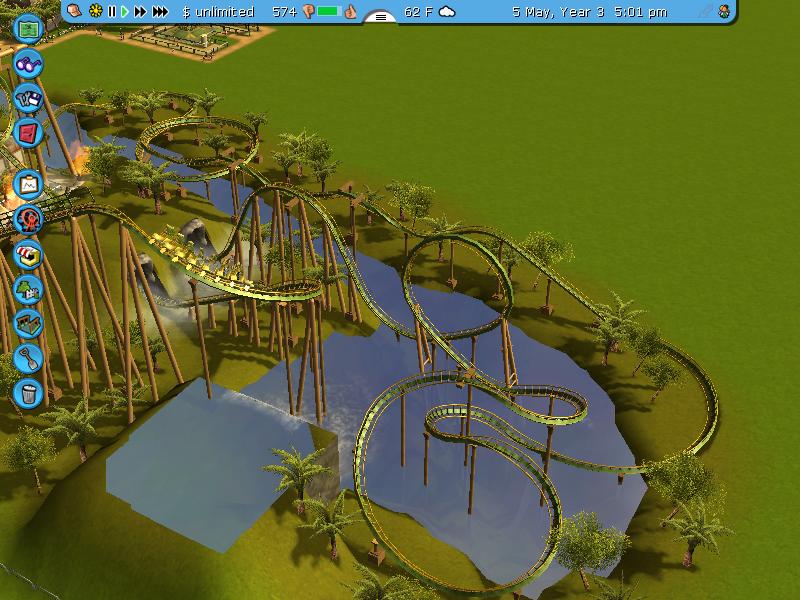
Task: Select the terrain shovel tool
Action: pos(28,358)
